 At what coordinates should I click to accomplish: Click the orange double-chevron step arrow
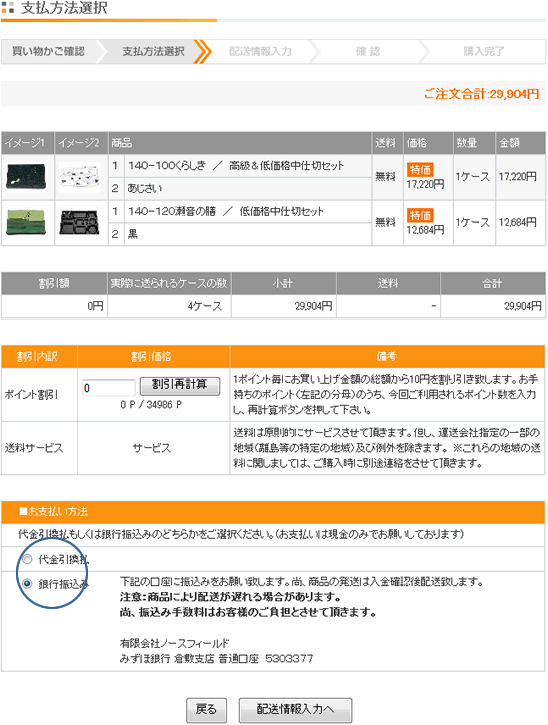(x=203, y=51)
